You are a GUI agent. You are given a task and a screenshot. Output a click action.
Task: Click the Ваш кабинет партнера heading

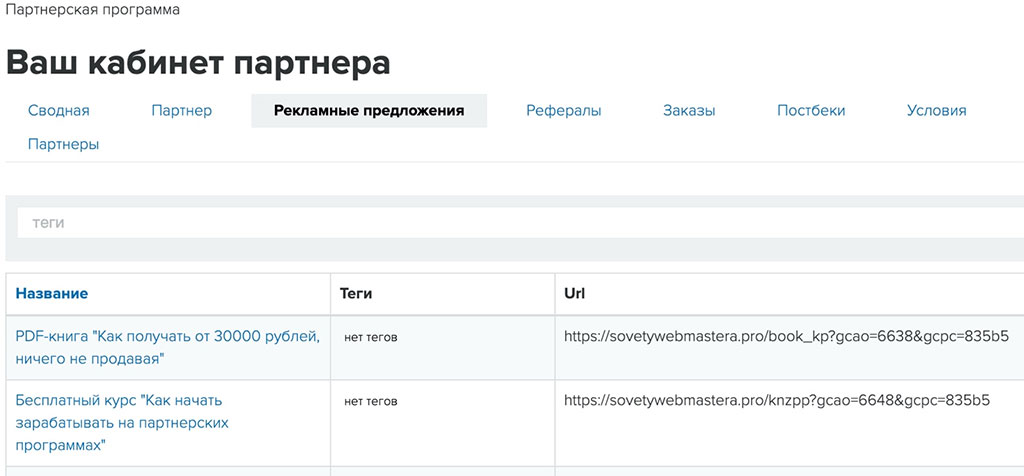(198, 62)
